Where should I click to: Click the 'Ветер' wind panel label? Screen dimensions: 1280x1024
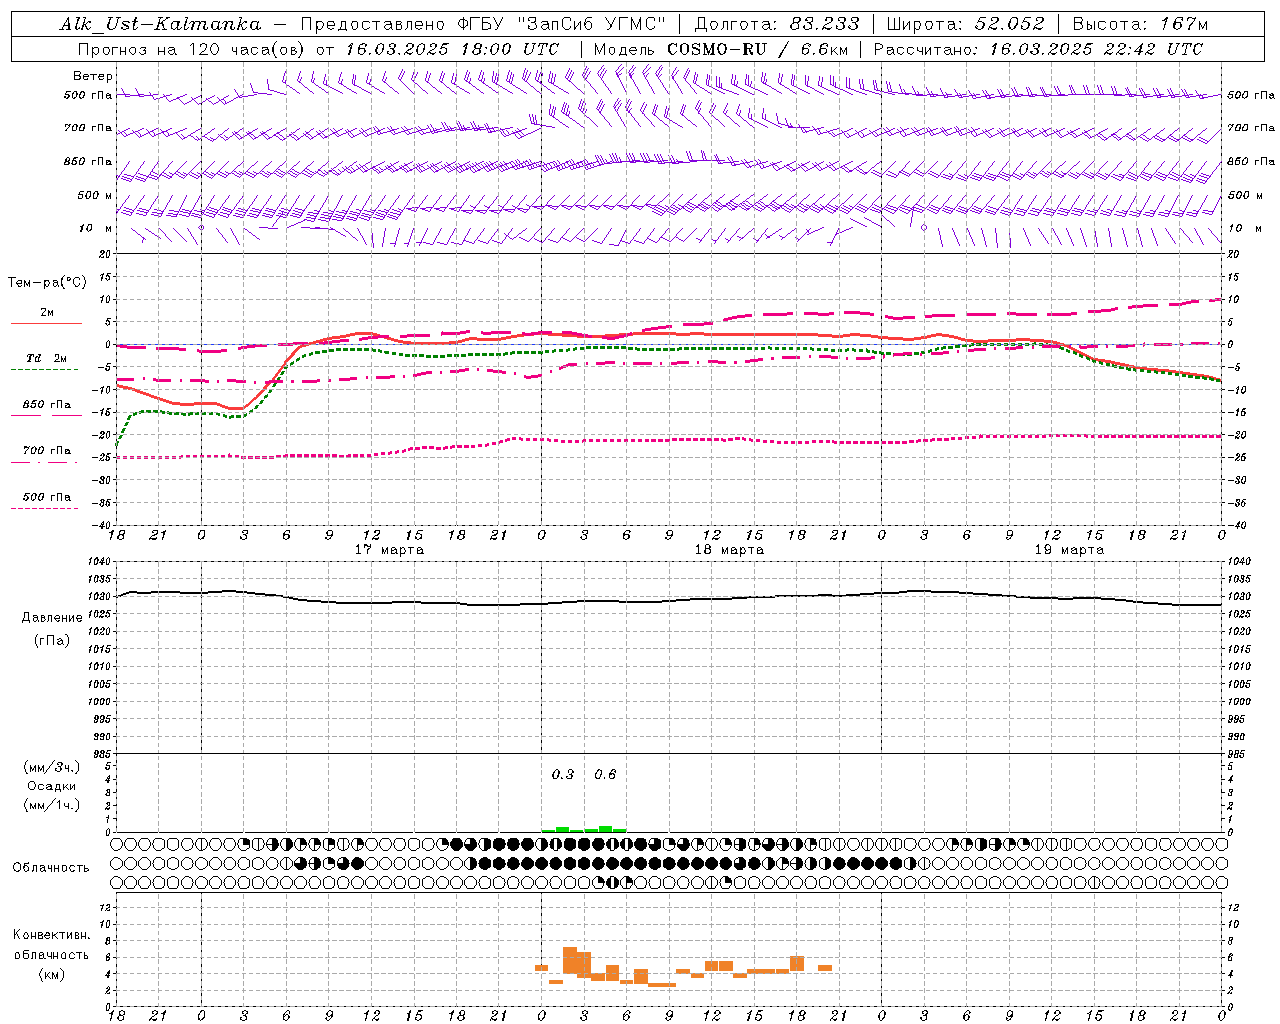pyautogui.click(x=93, y=76)
